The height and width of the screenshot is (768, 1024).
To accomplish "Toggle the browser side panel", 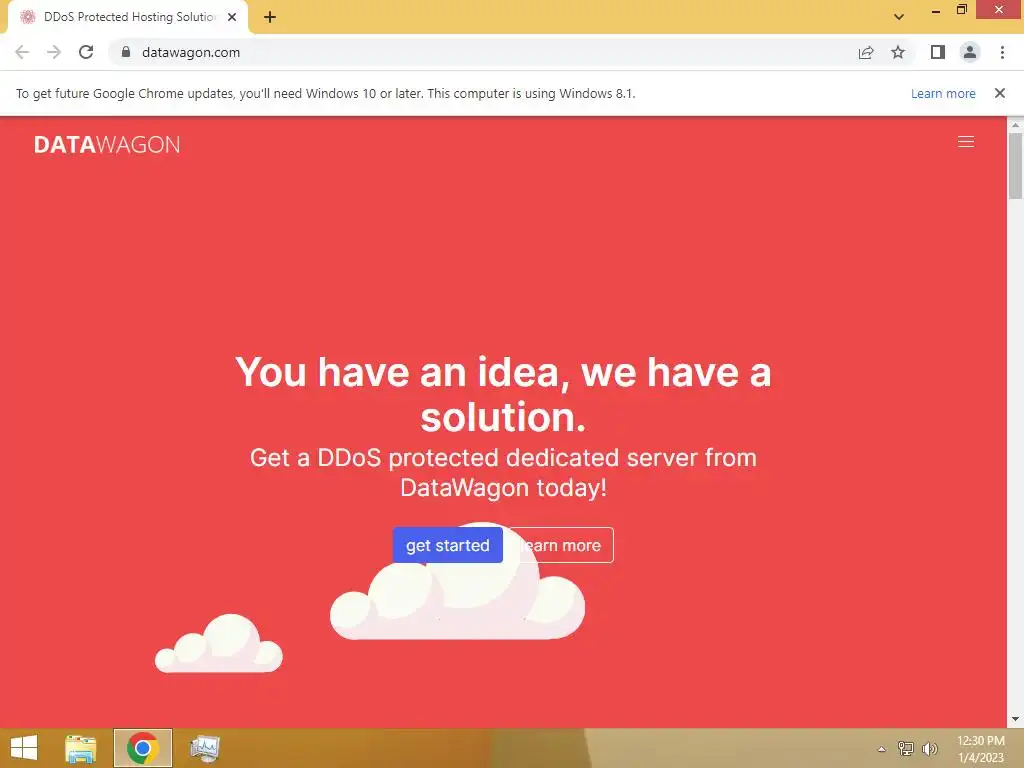I will [938, 52].
